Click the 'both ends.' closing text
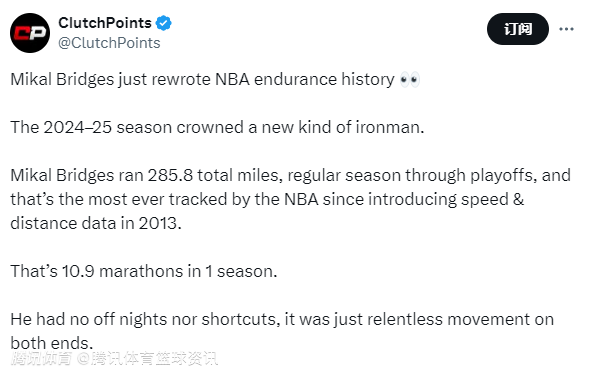 [51, 343]
